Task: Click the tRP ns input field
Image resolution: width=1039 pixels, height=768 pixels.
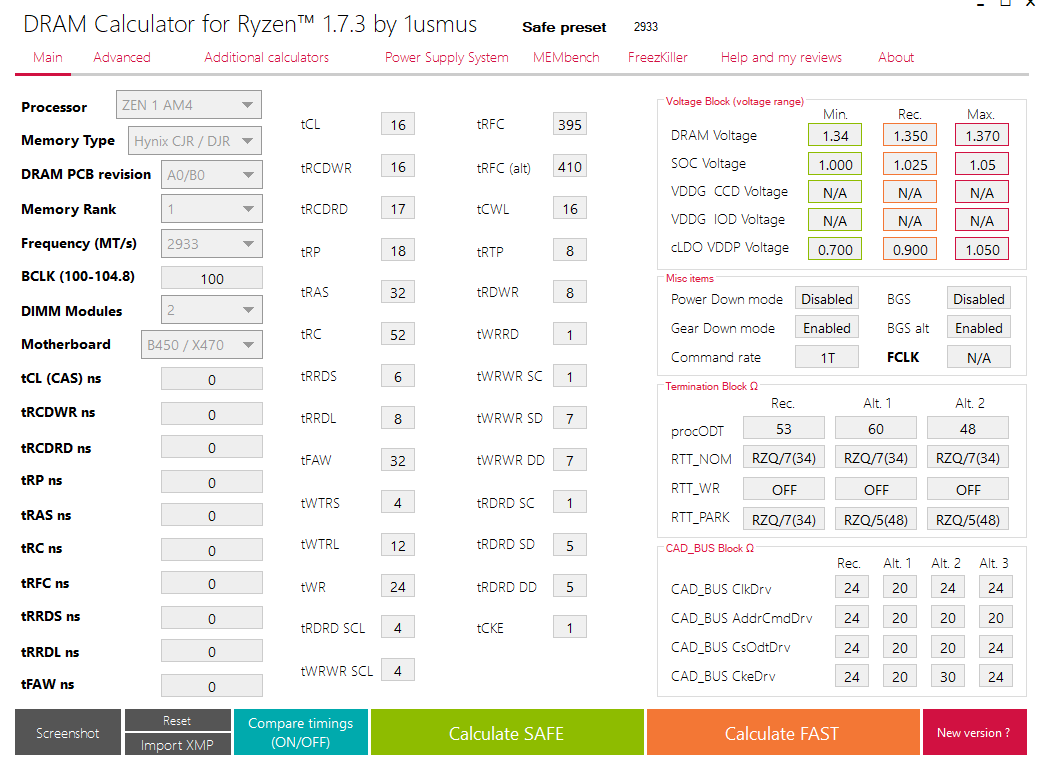Action: [x=211, y=482]
